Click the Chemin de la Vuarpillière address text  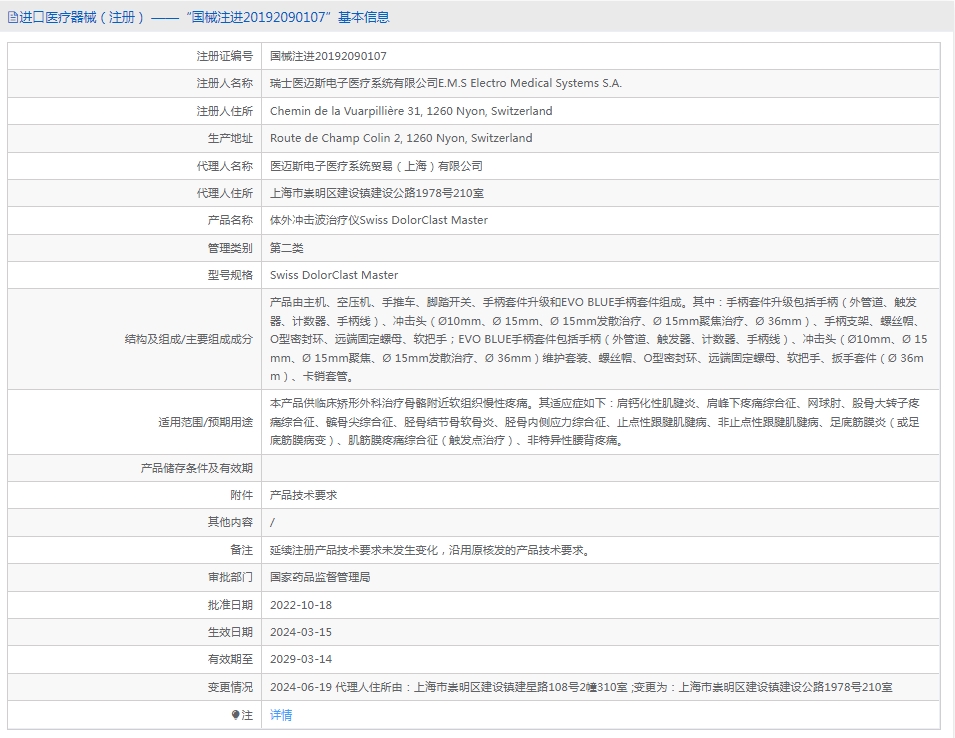click(410, 111)
